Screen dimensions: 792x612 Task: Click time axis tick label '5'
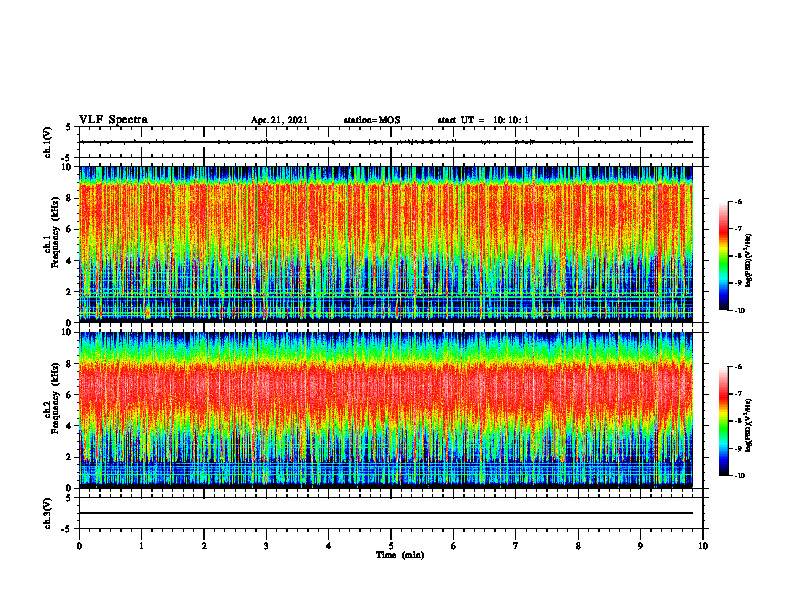(x=391, y=546)
